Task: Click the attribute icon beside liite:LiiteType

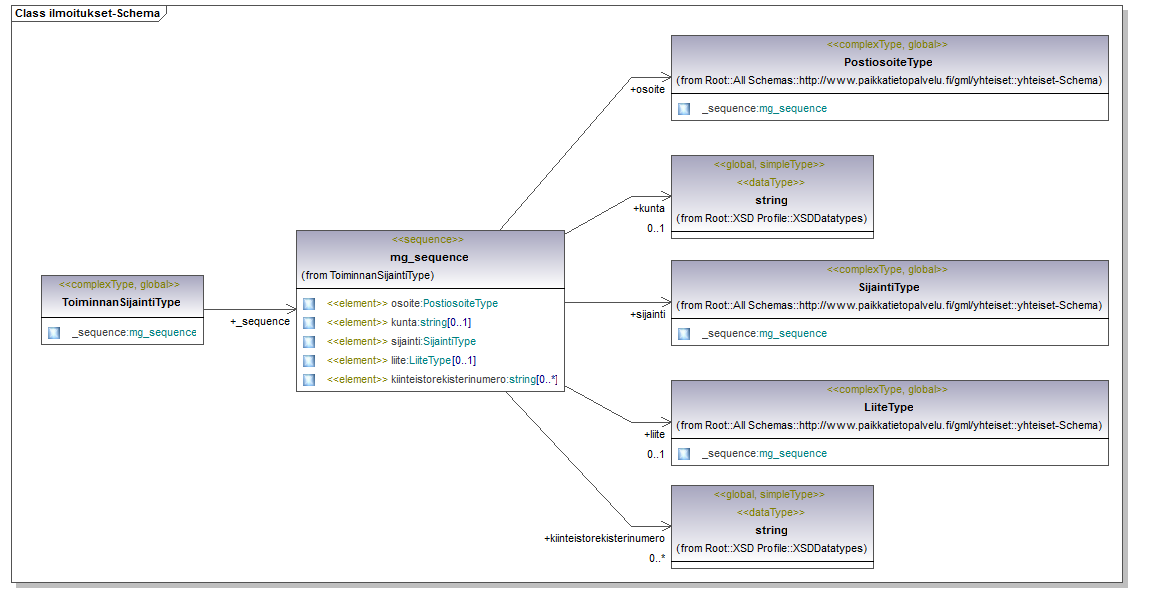Action: 309,360
